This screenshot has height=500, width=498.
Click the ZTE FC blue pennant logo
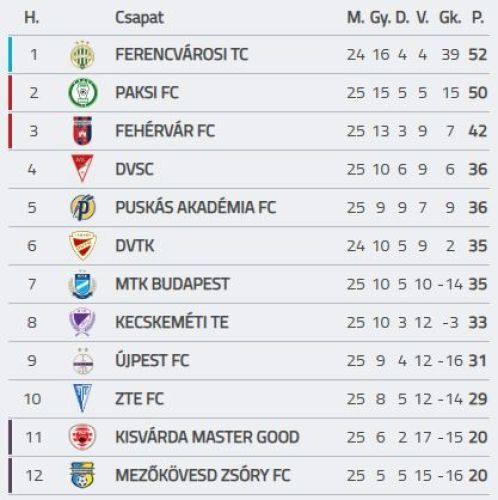[x=82, y=399]
